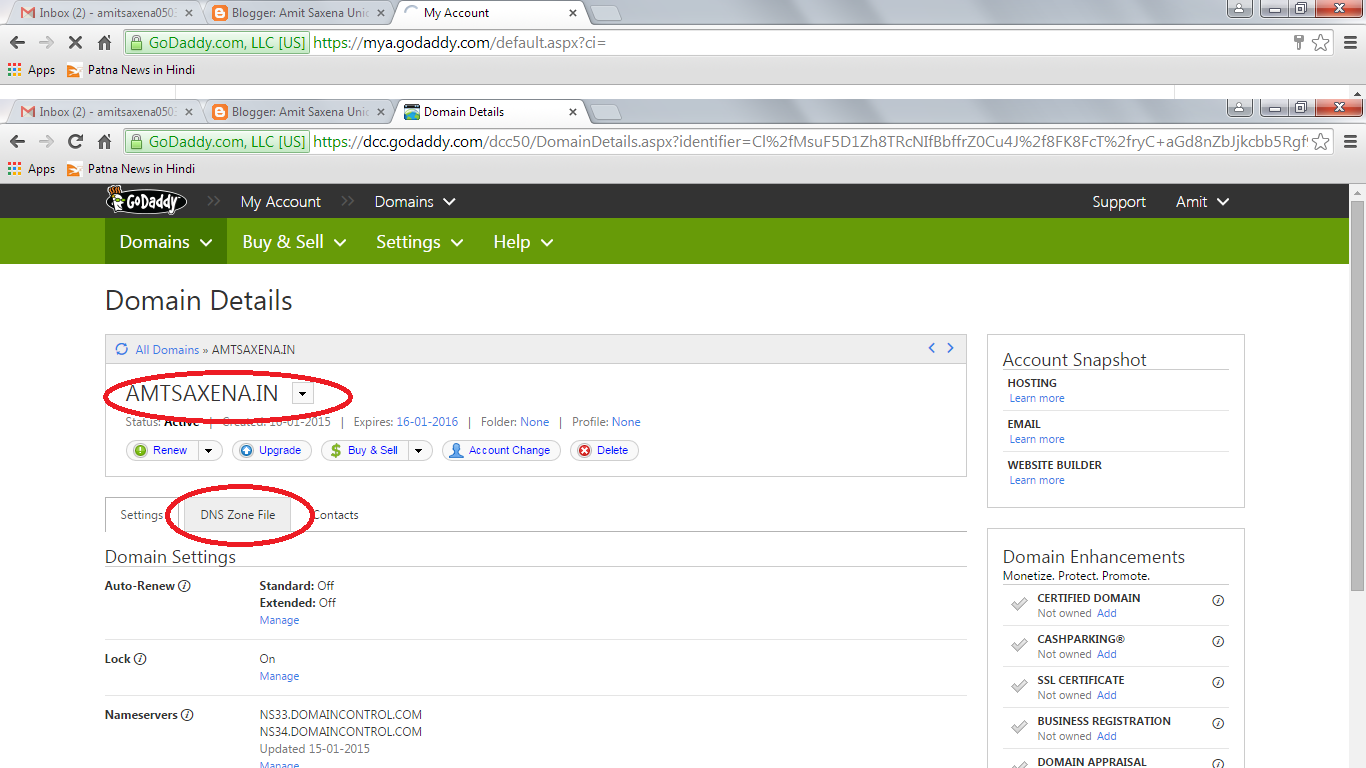Click the Renew button
The image size is (1366, 768).
point(162,451)
